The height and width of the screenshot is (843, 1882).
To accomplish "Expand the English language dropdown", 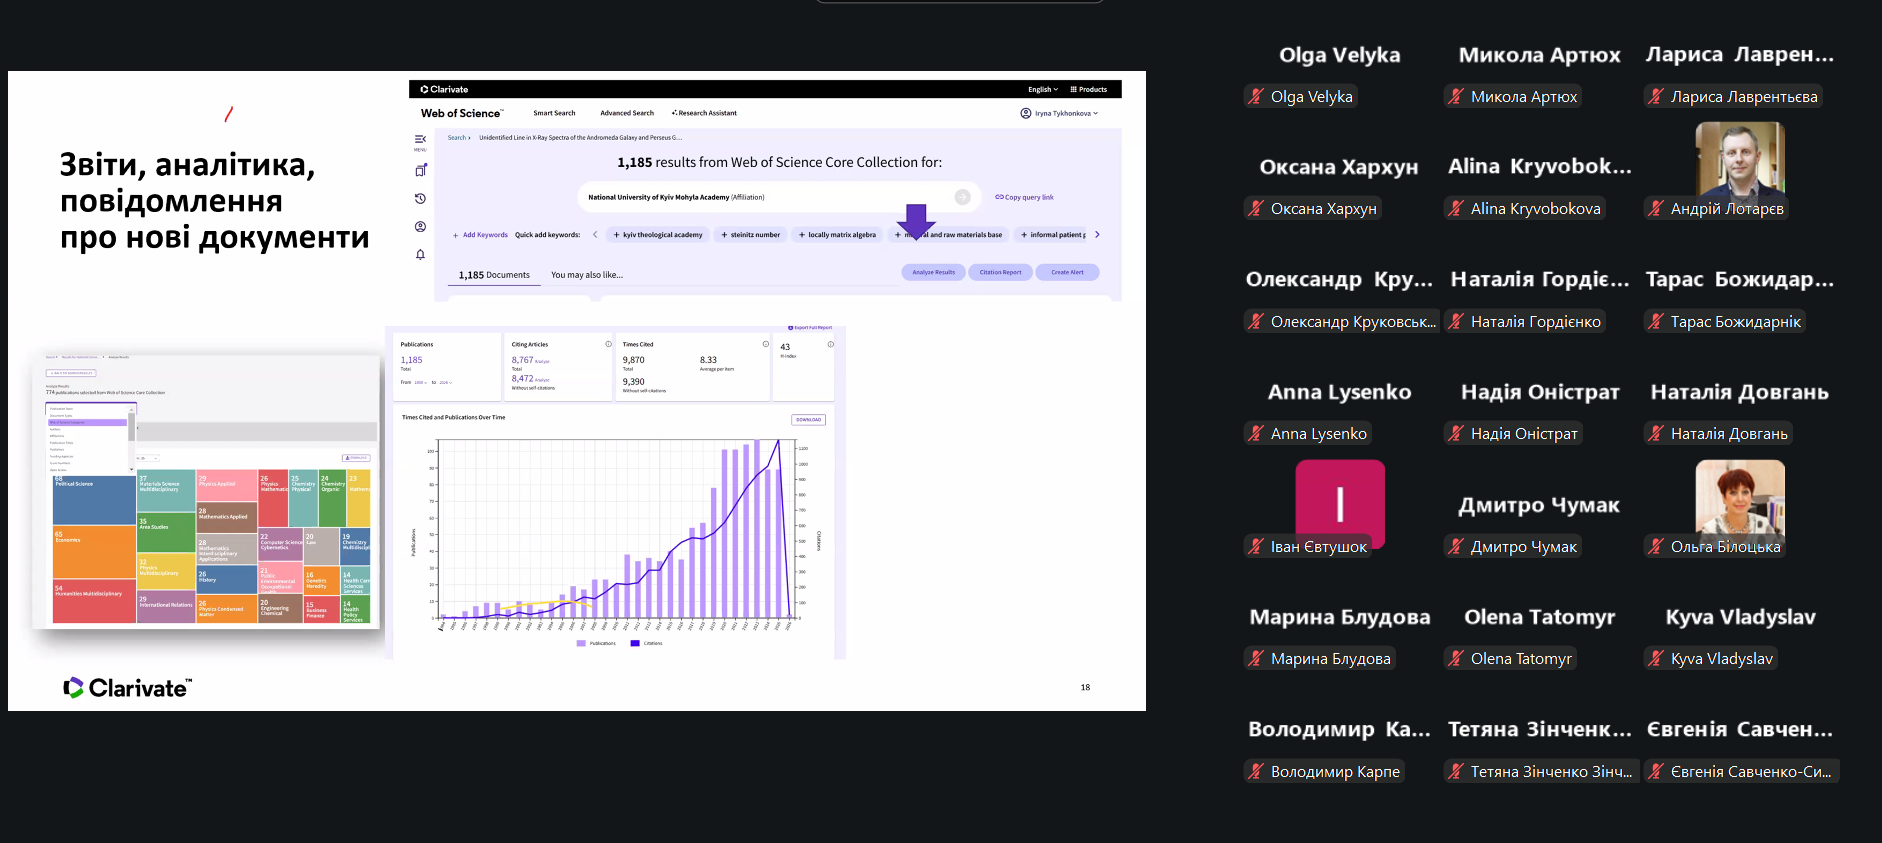I will (1042, 90).
